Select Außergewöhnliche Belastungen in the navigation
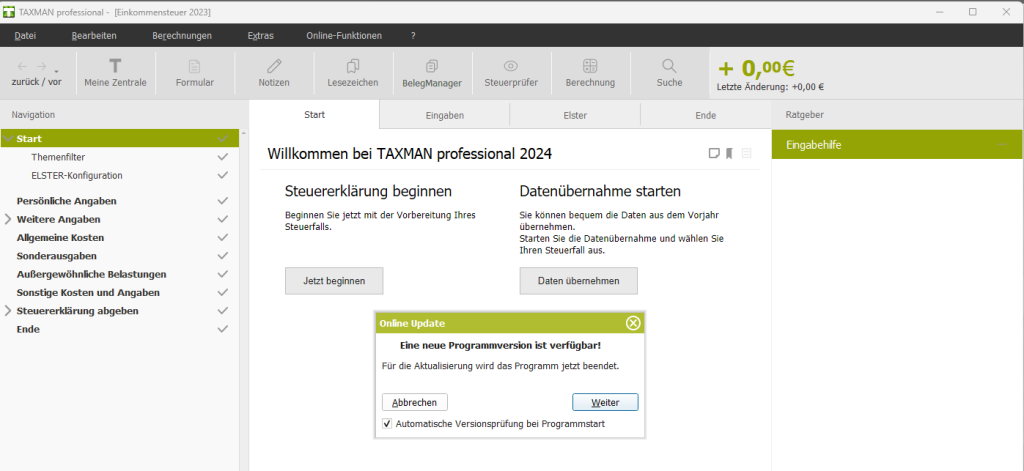 click(x=91, y=274)
